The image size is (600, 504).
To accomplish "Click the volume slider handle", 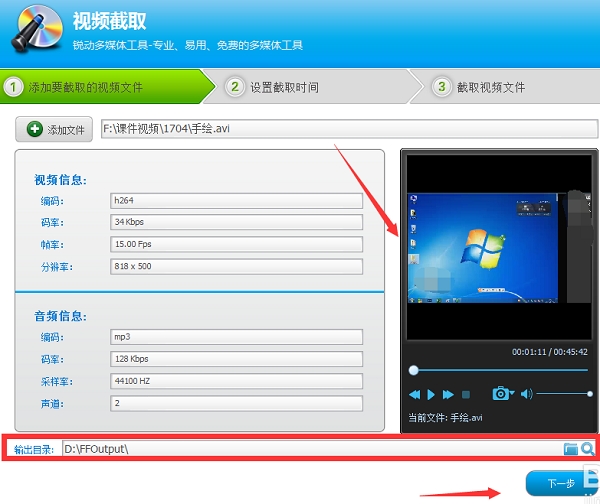I will click(590, 393).
